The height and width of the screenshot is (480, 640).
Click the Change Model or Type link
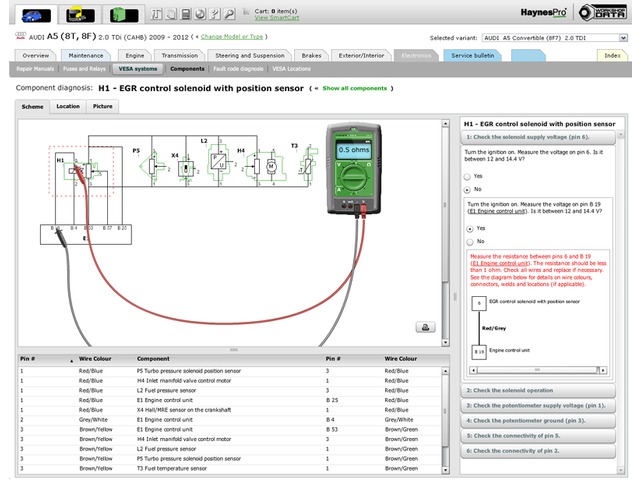(232, 37)
